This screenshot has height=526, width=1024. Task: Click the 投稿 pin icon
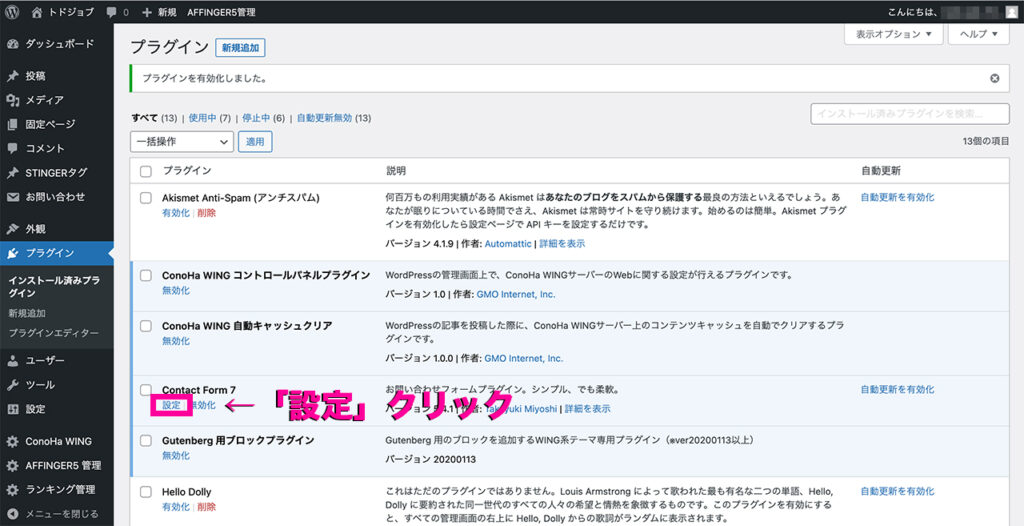[12, 76]
